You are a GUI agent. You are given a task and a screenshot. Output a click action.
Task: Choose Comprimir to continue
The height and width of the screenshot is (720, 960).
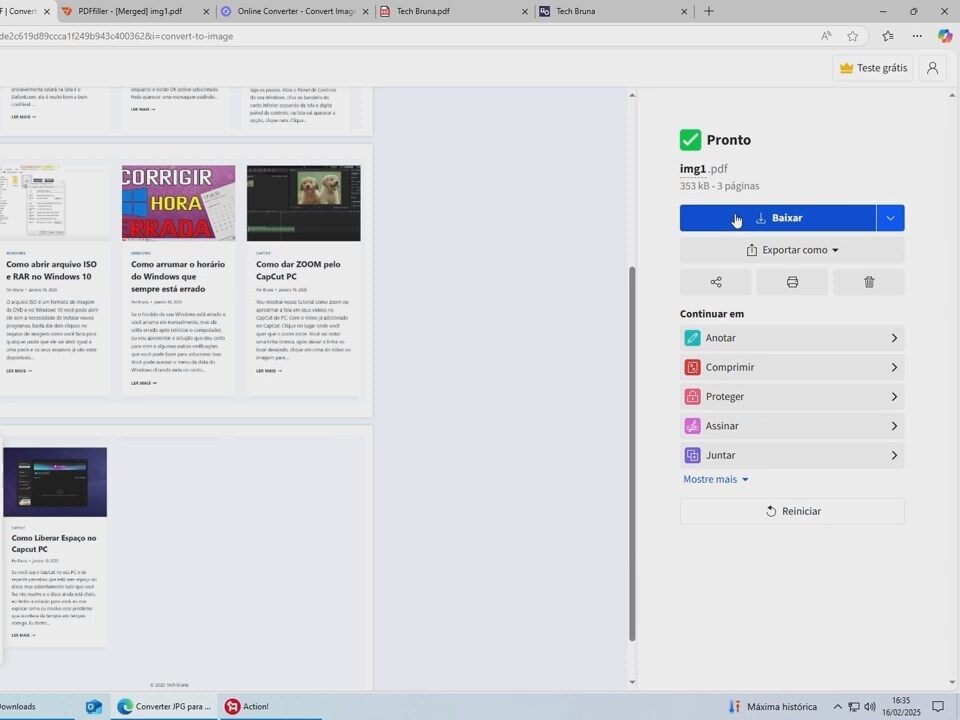click(792, 367)
